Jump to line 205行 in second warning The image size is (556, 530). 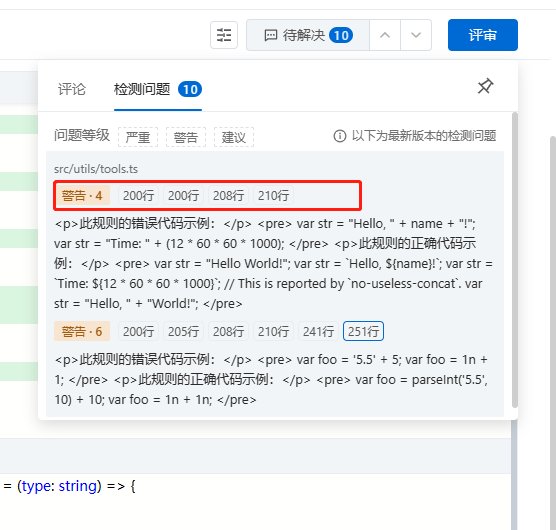point(183,331)
